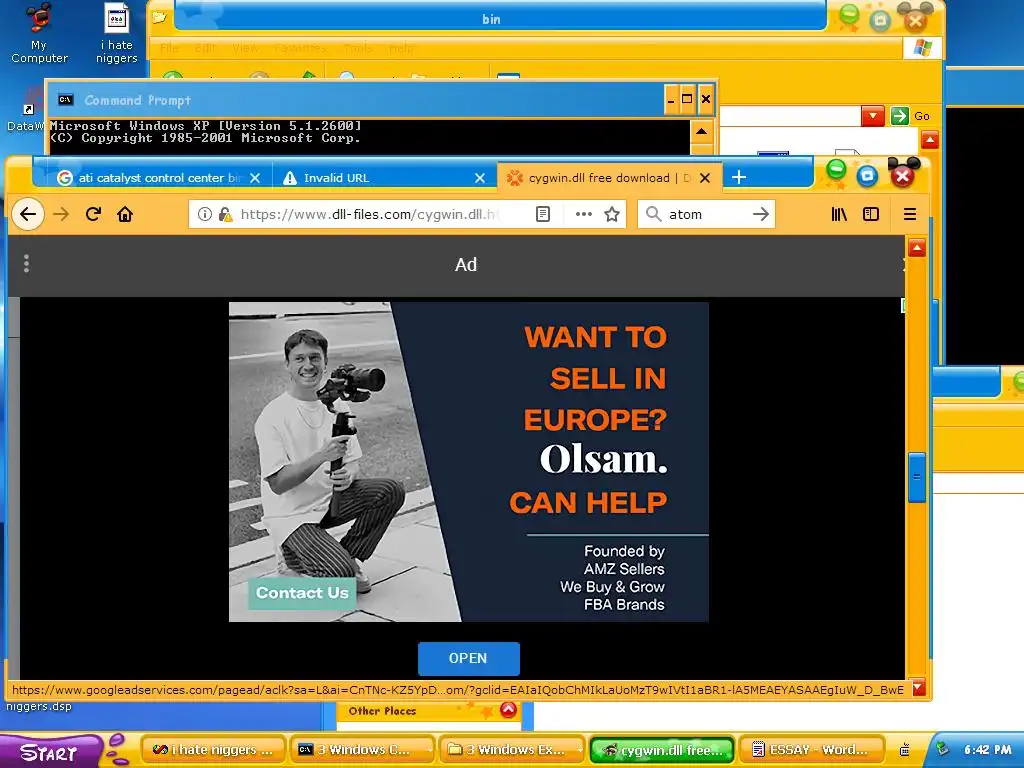
Task: Show site information via the info icon
Action: coord(204,214)
